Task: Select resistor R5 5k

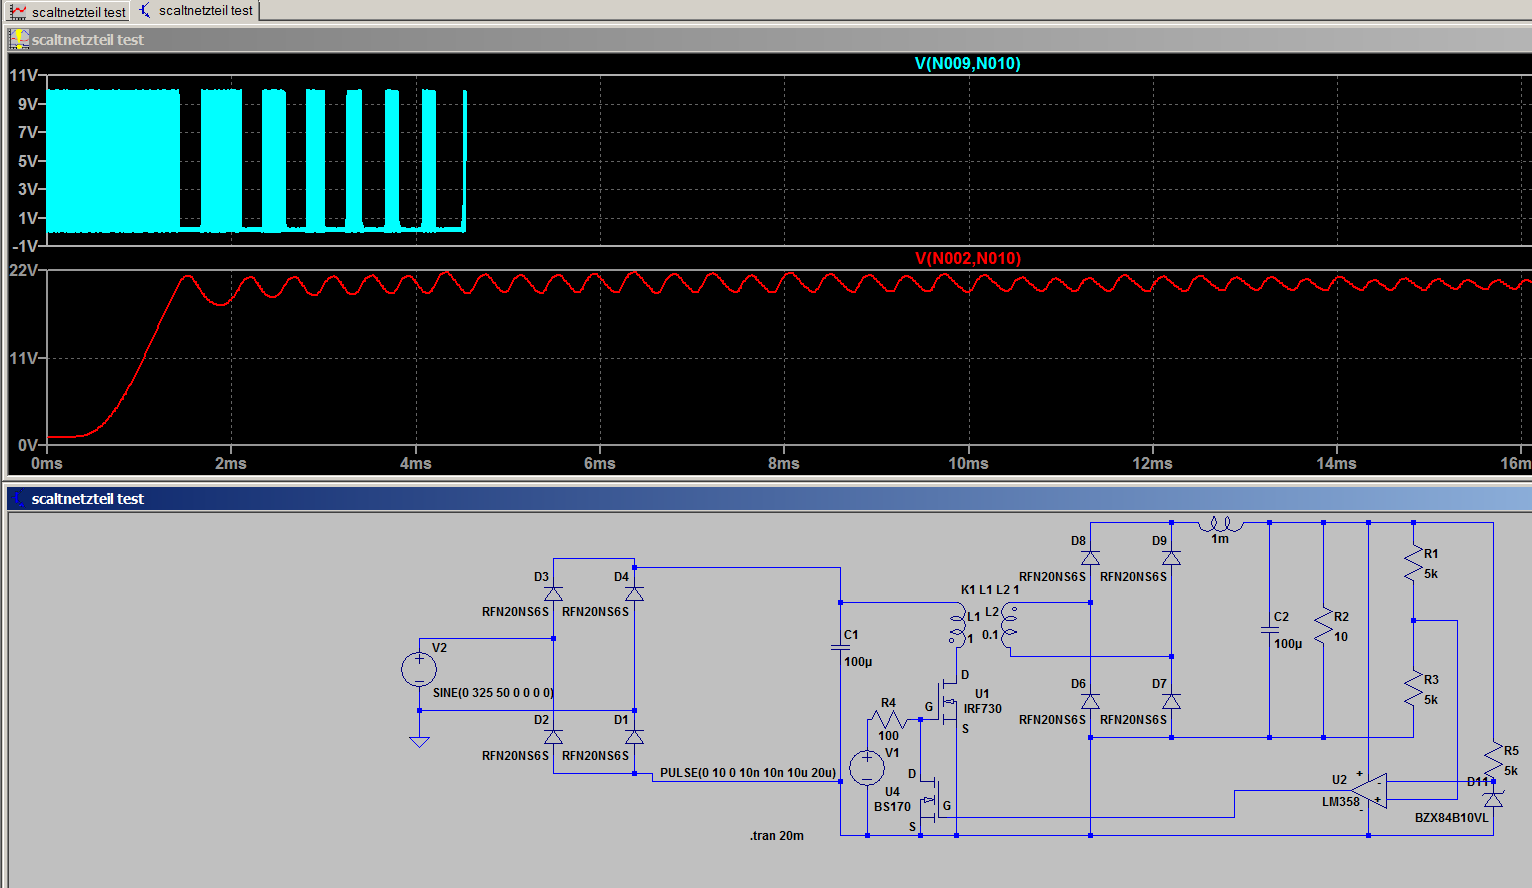Action: [x=1493, y=761]
